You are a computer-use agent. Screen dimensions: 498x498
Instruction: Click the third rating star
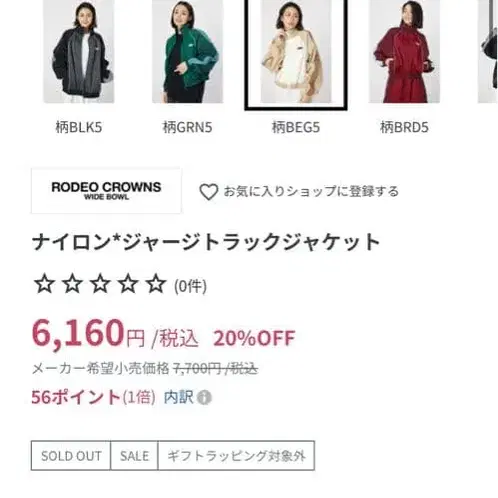point(100,284)
